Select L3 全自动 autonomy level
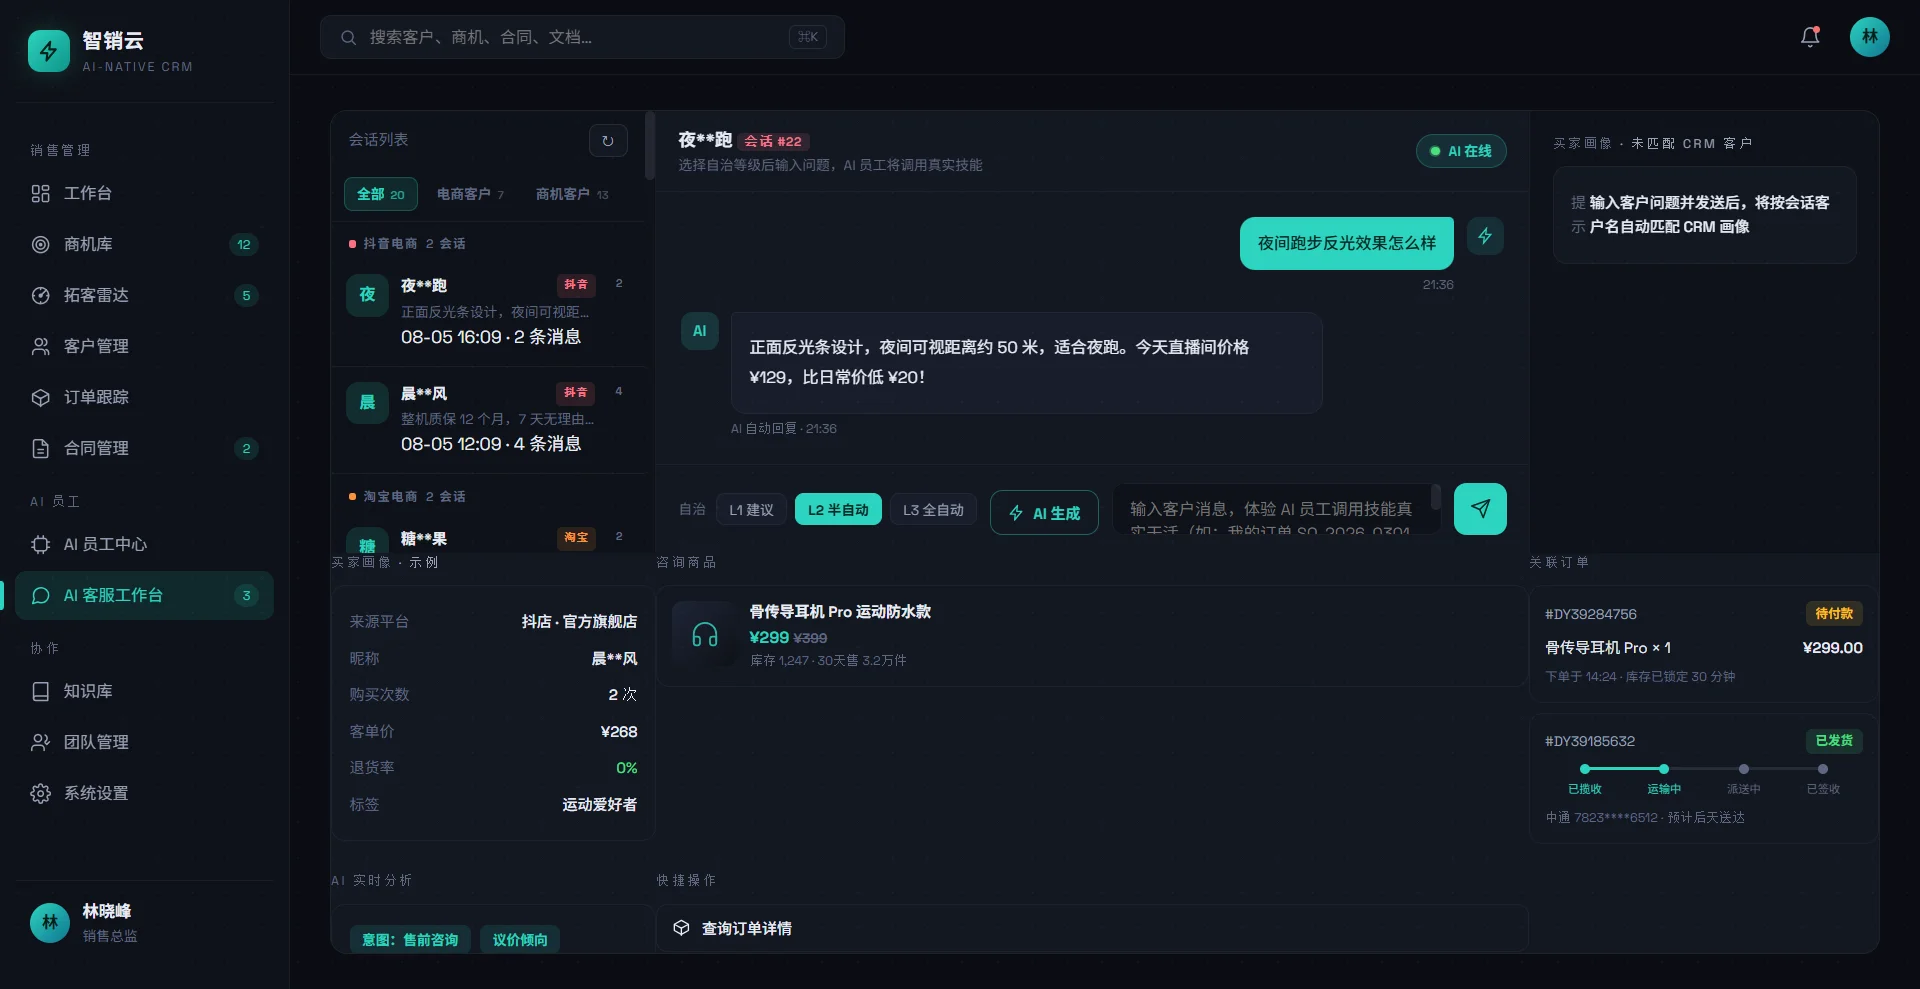The height and width of the screenshot is (989, 1920). click(x=933, y=510)
